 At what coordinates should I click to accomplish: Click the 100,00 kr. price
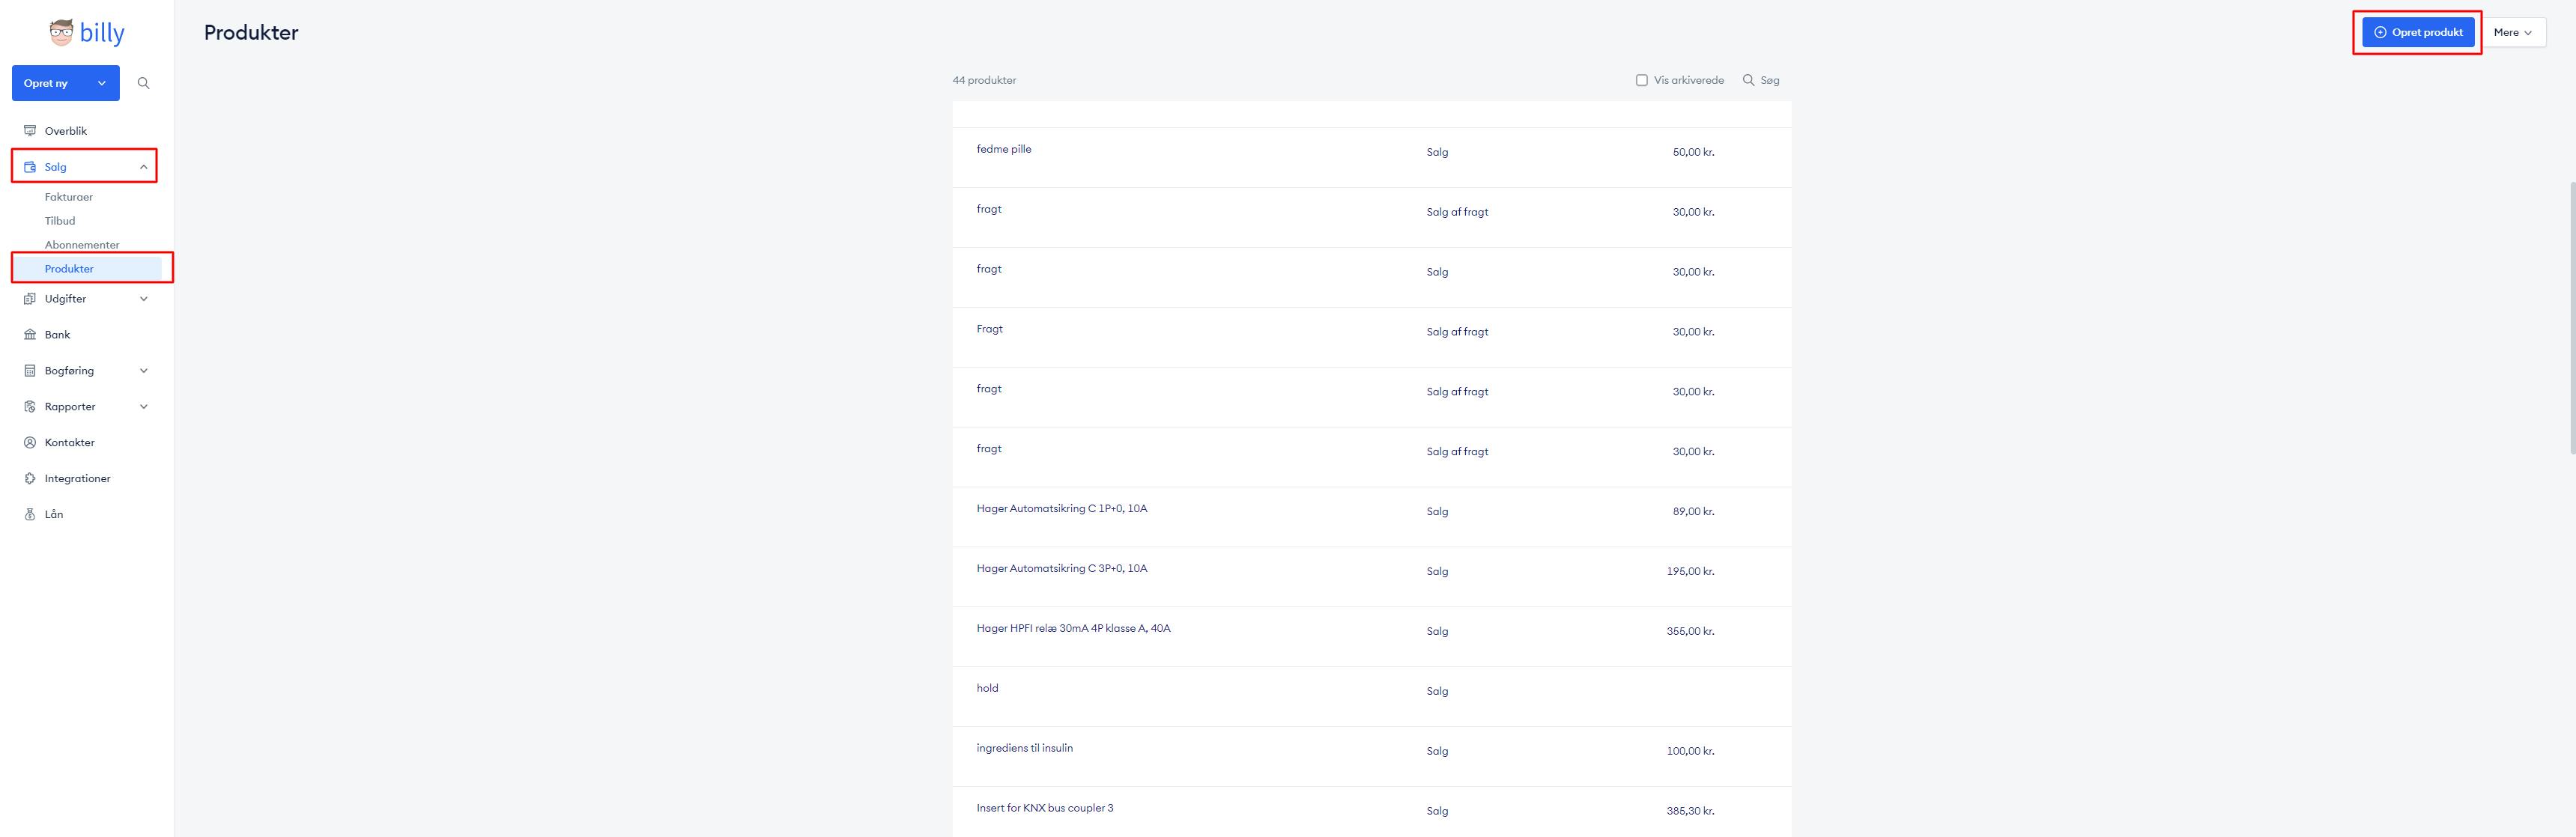(1690, 752)
